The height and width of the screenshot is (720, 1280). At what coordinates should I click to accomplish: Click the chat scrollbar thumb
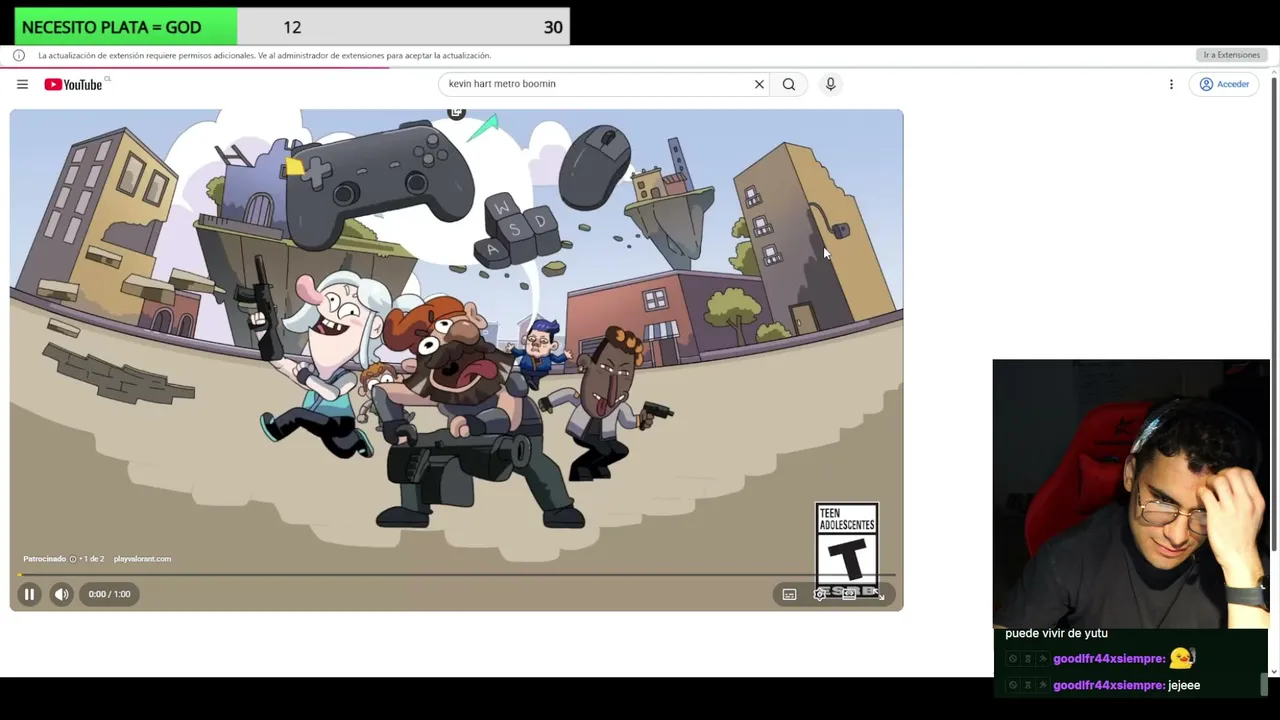point(1264,685)
